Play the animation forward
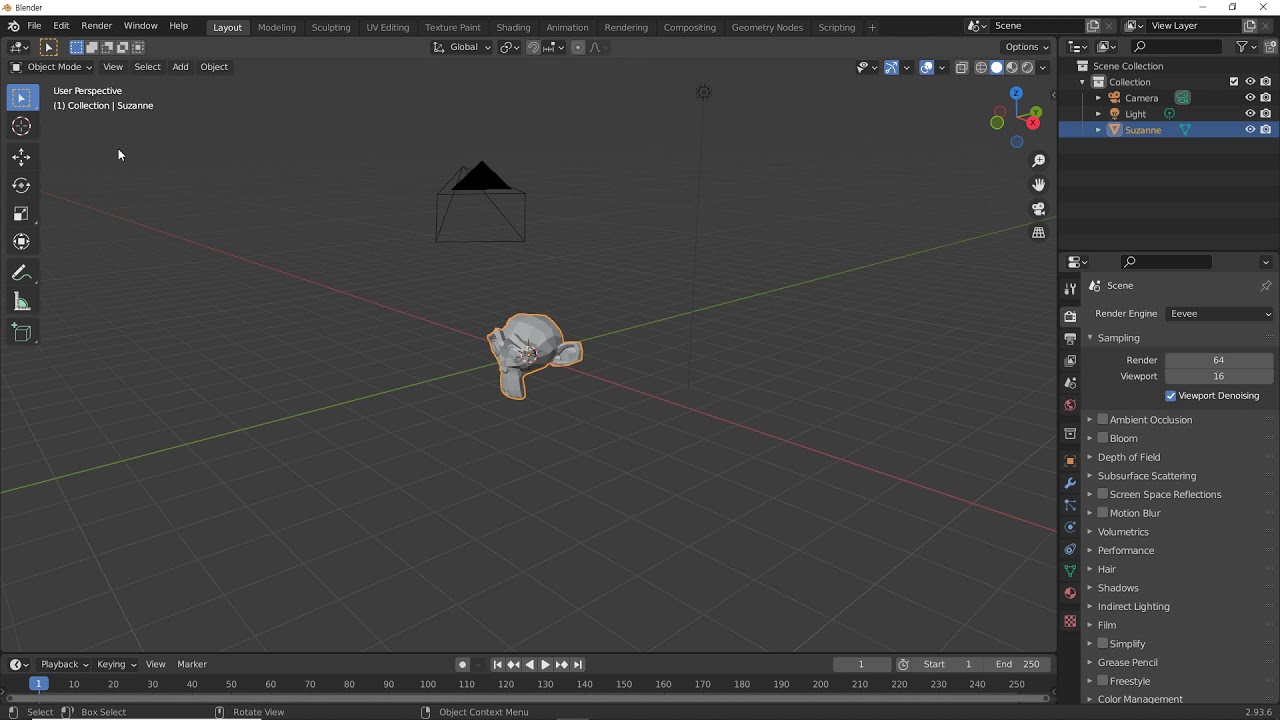This screenshot has width=1280, height=720. click(x=545, y=664)
